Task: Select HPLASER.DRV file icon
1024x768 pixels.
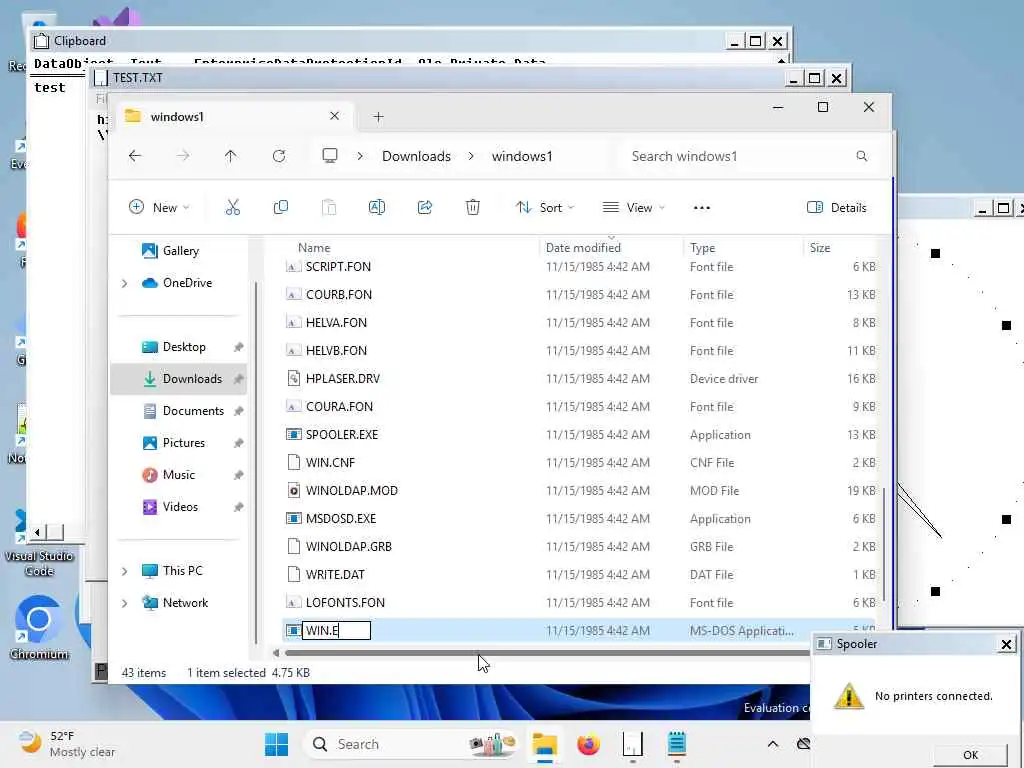Action: [x=294, y=378]
